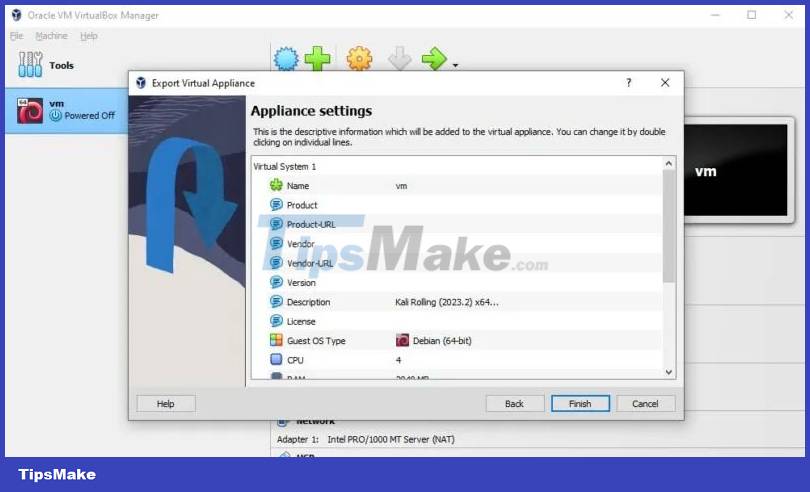
Task: Click the 'Debian (64-bit)' value
Action: click(442, 341)
